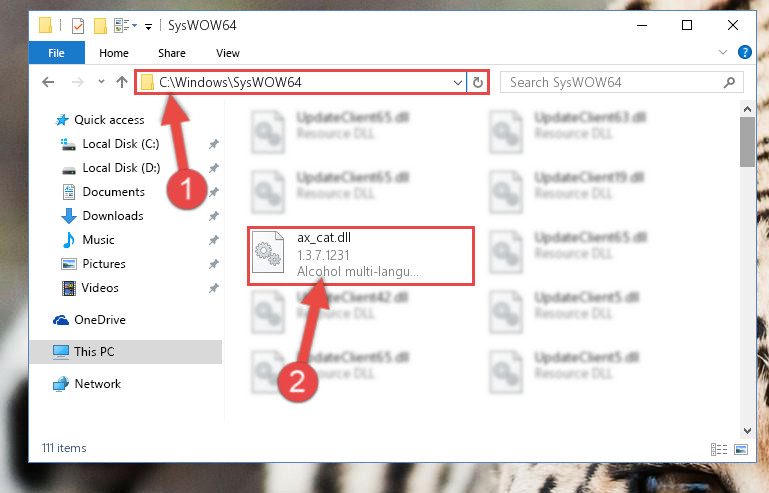Unpin Downloads from Quick access
Image resolution: width=769 pixels, height=493 pixels.
(x=213, y=216)
